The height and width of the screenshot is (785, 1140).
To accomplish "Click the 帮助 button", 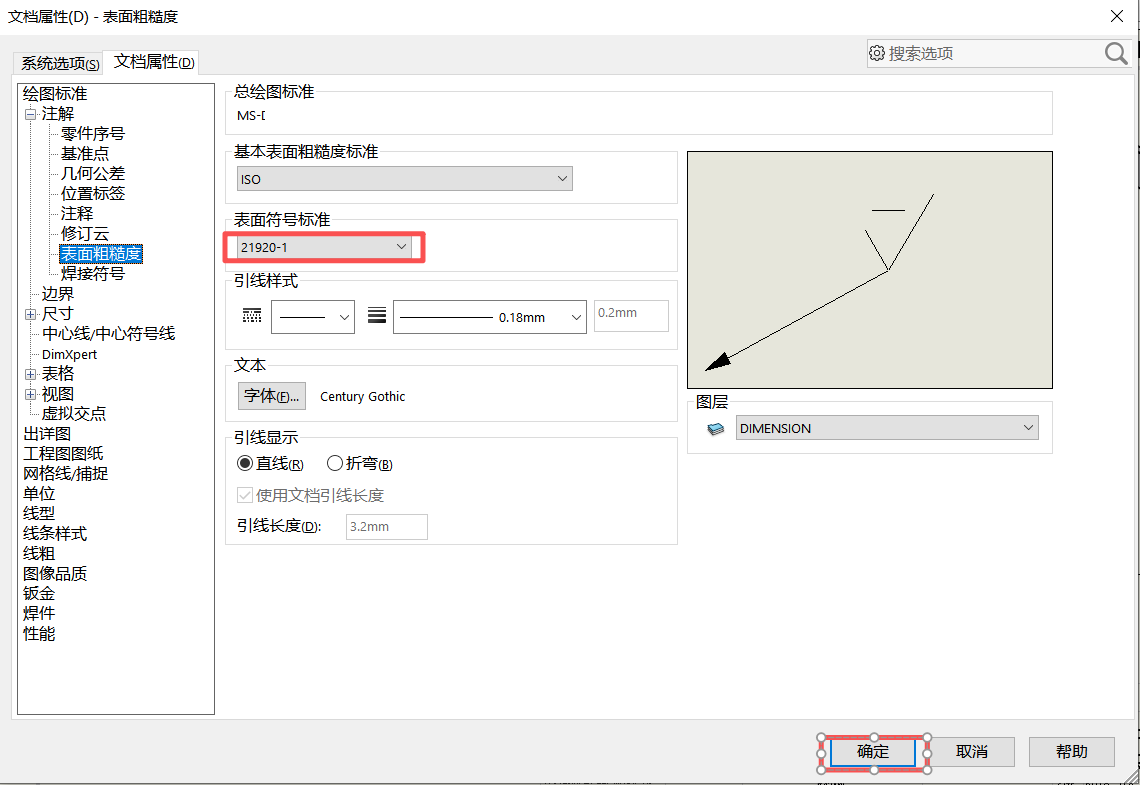I will click(1072, 752).
